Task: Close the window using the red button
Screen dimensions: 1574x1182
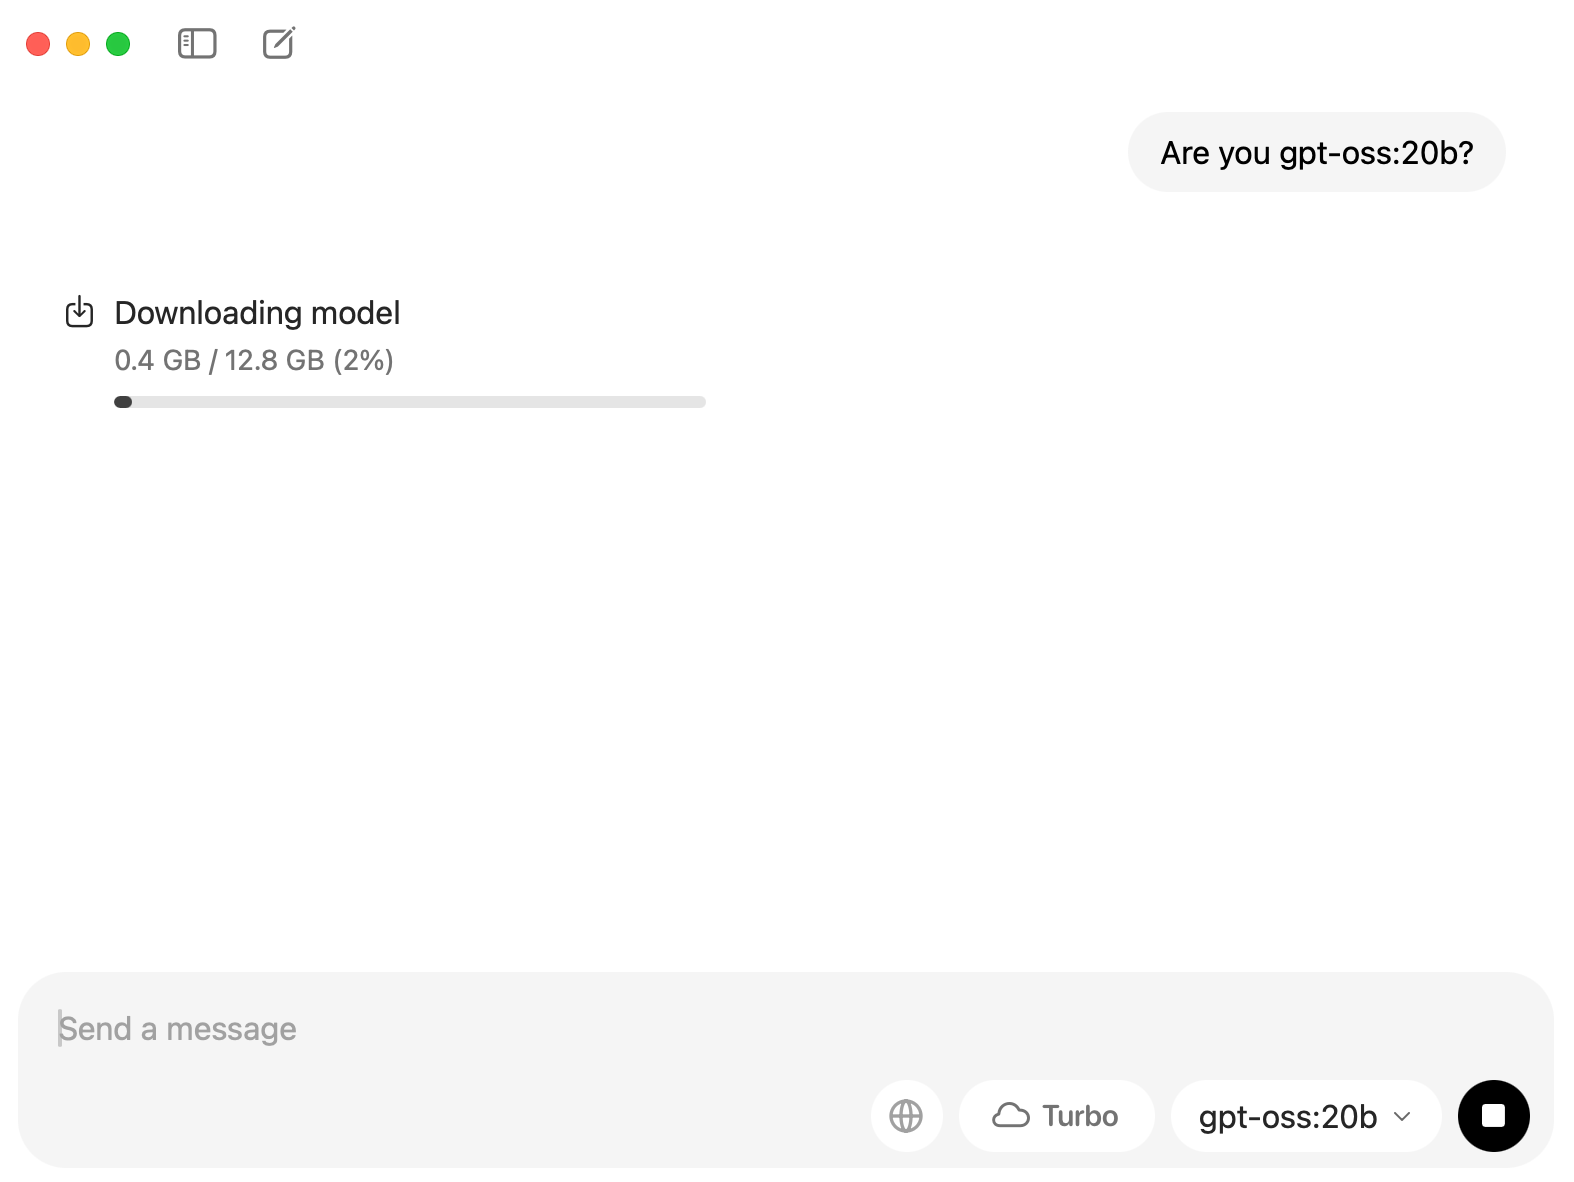Action: click(38, 44)
